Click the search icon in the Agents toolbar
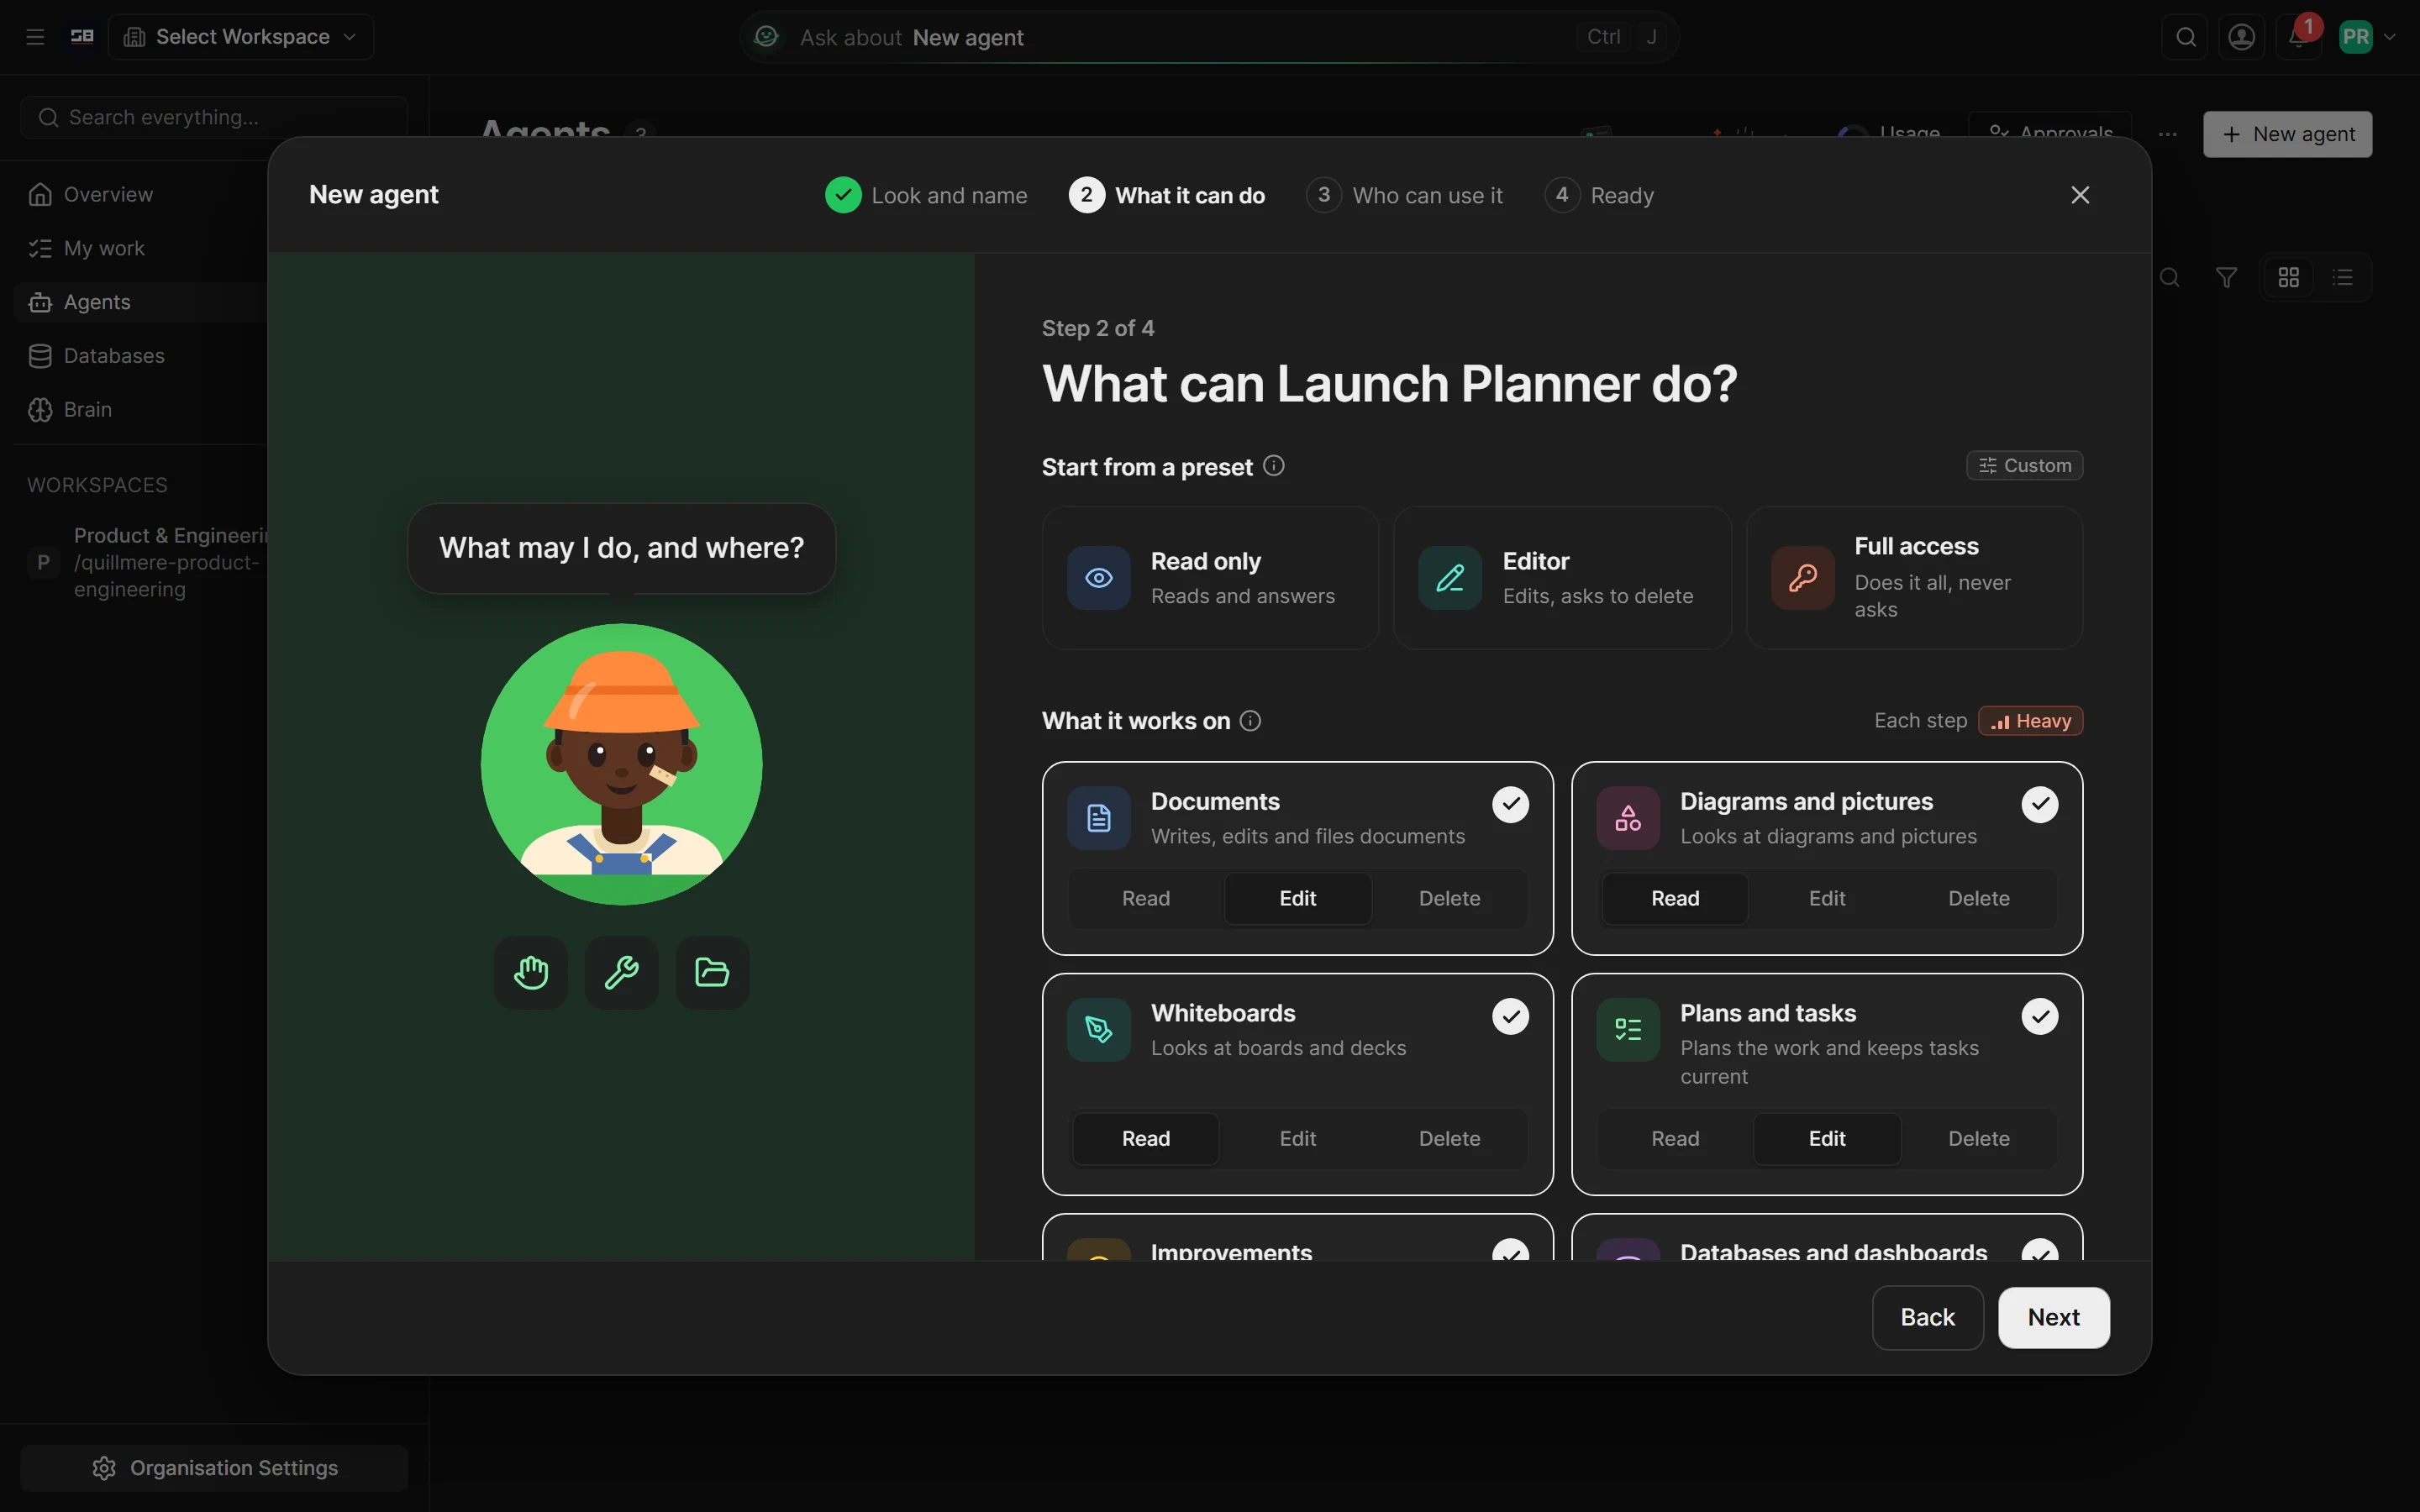 point(2169,277)
